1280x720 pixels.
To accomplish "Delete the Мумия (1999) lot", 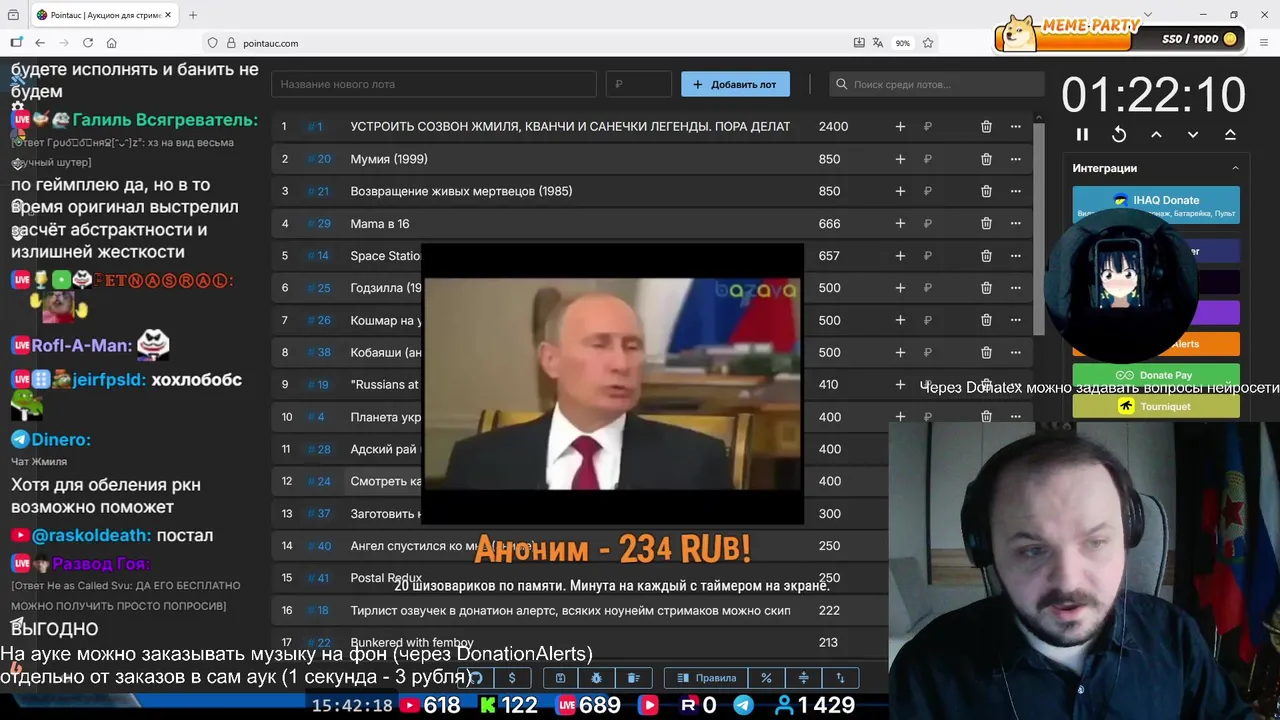I will click(986, 159).
